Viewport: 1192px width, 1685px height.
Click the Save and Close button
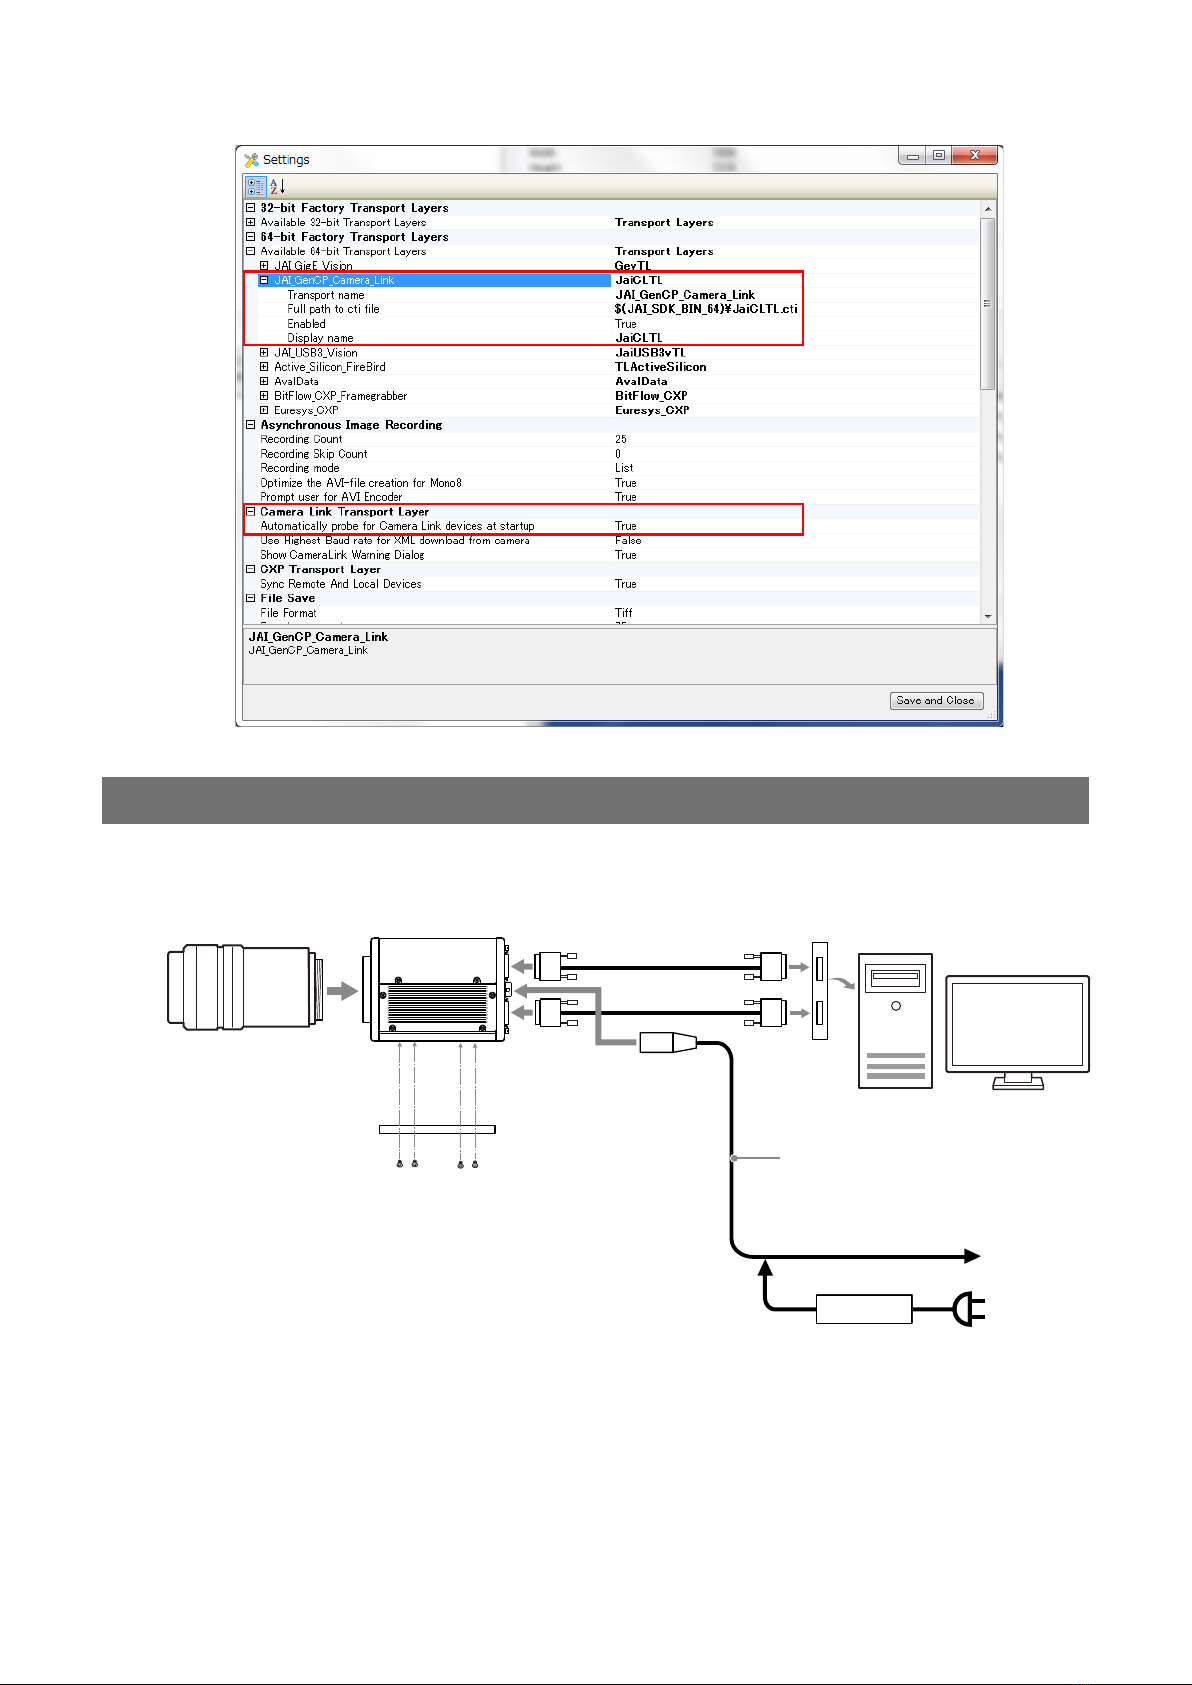coord(936,700)
